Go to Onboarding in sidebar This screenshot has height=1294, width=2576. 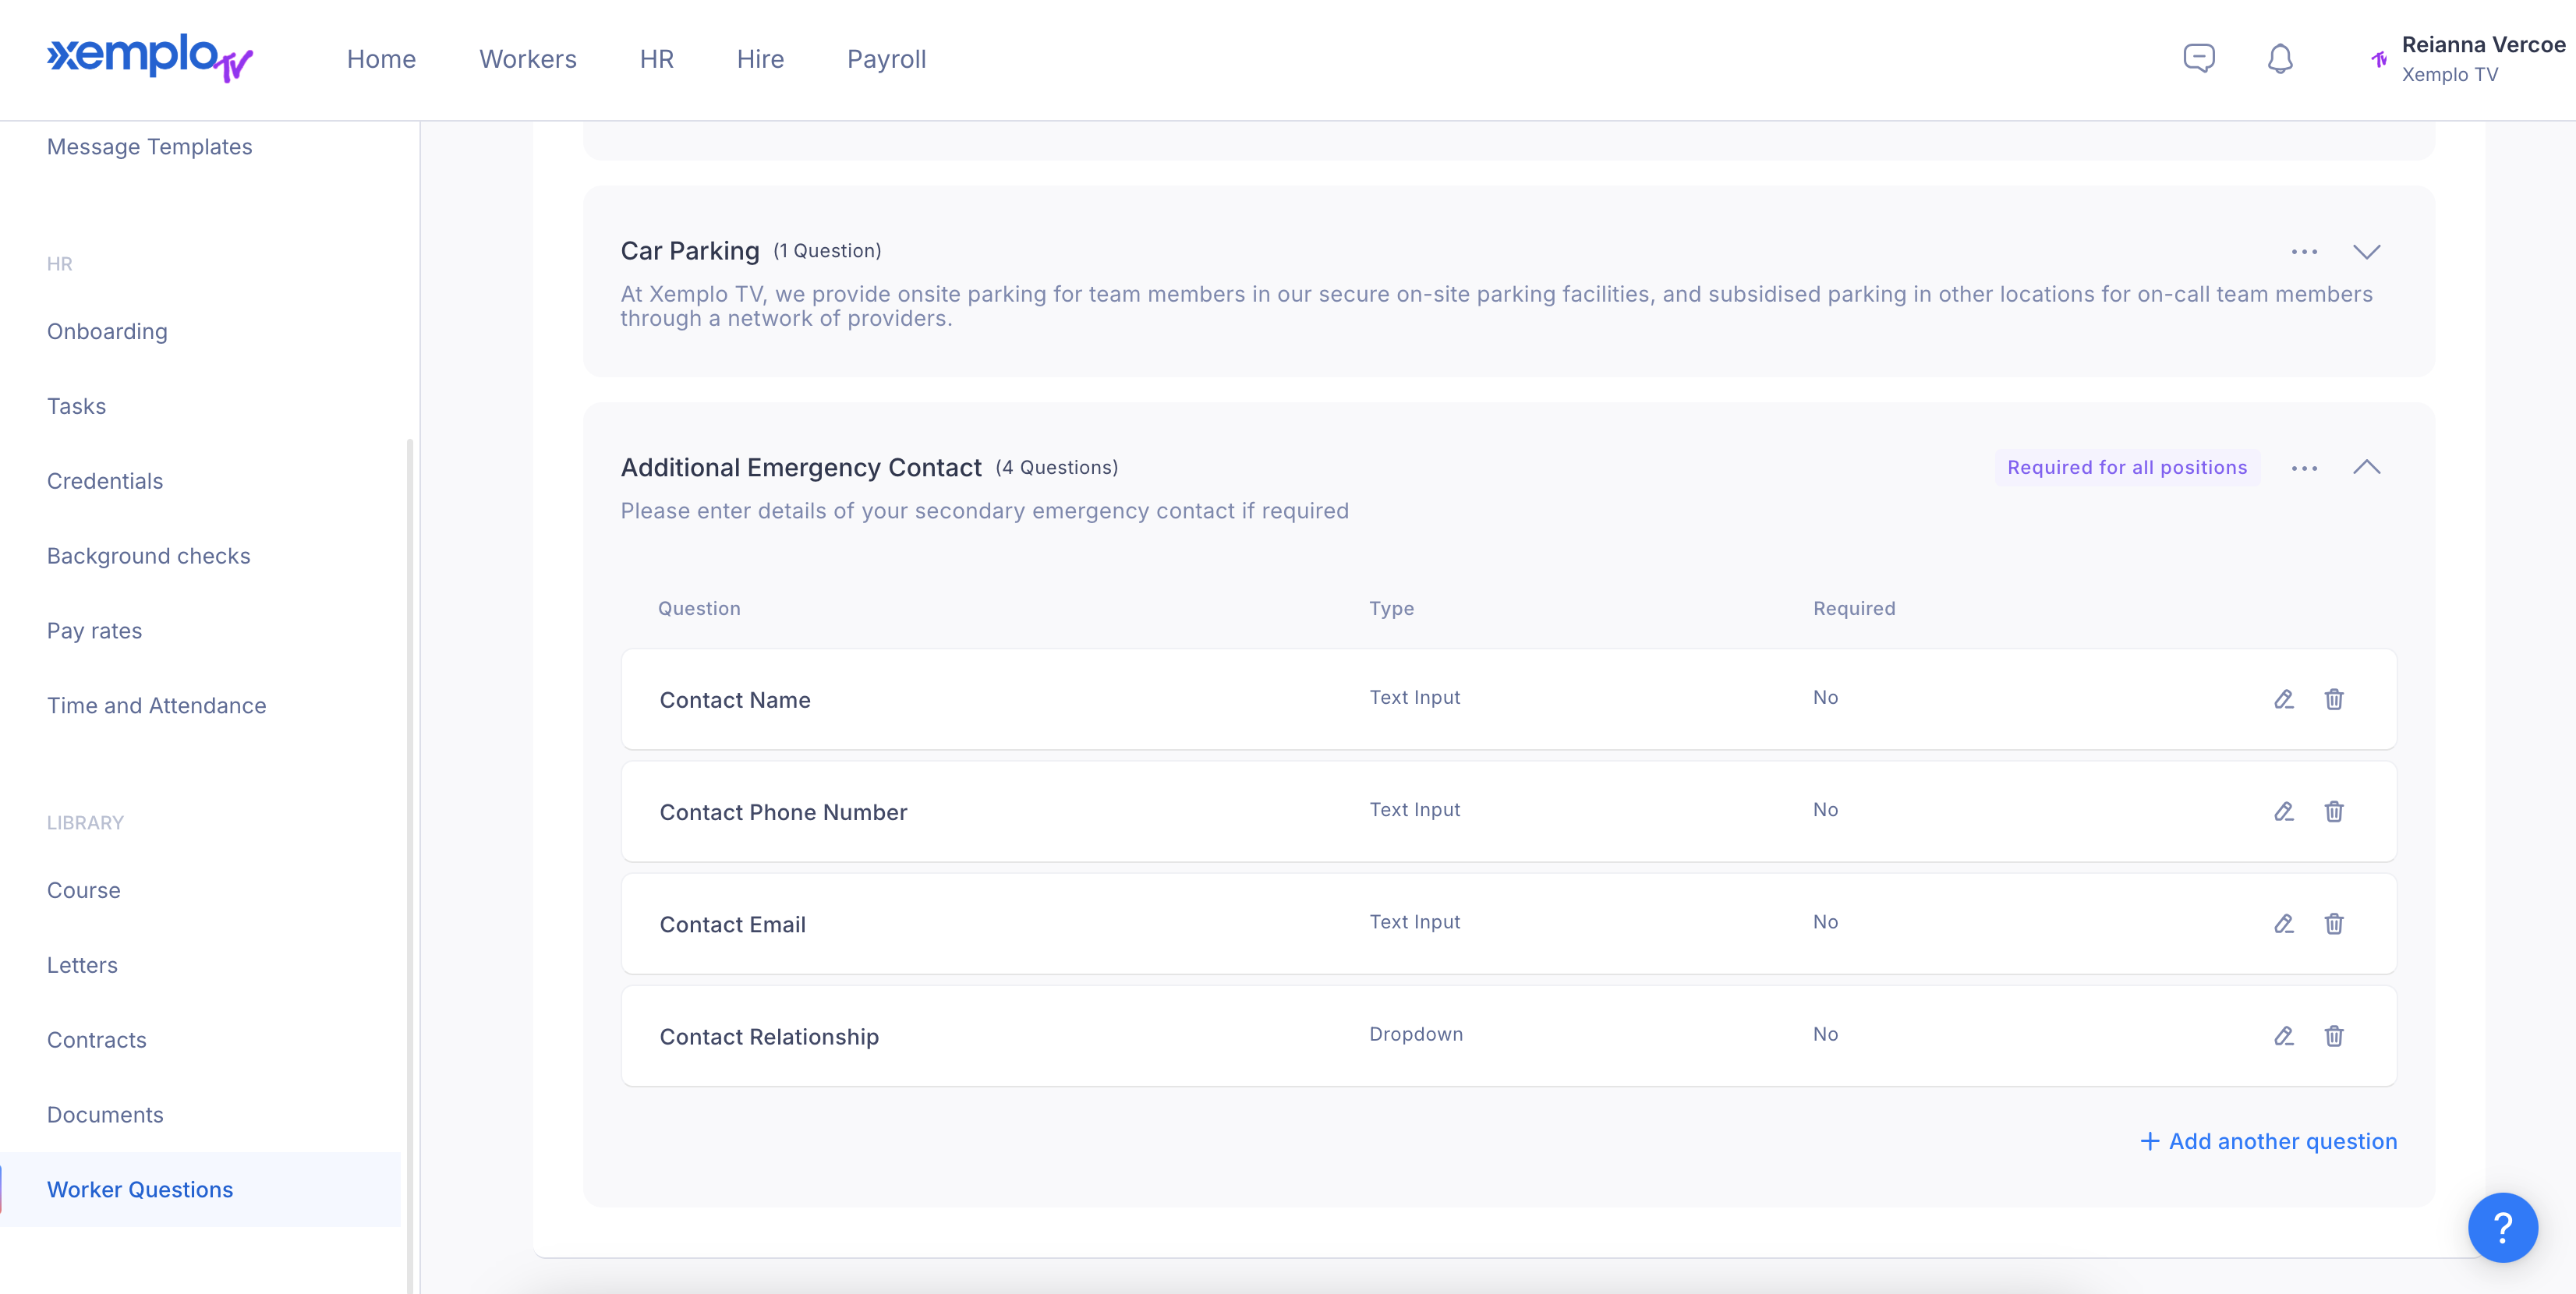point(107,331)
